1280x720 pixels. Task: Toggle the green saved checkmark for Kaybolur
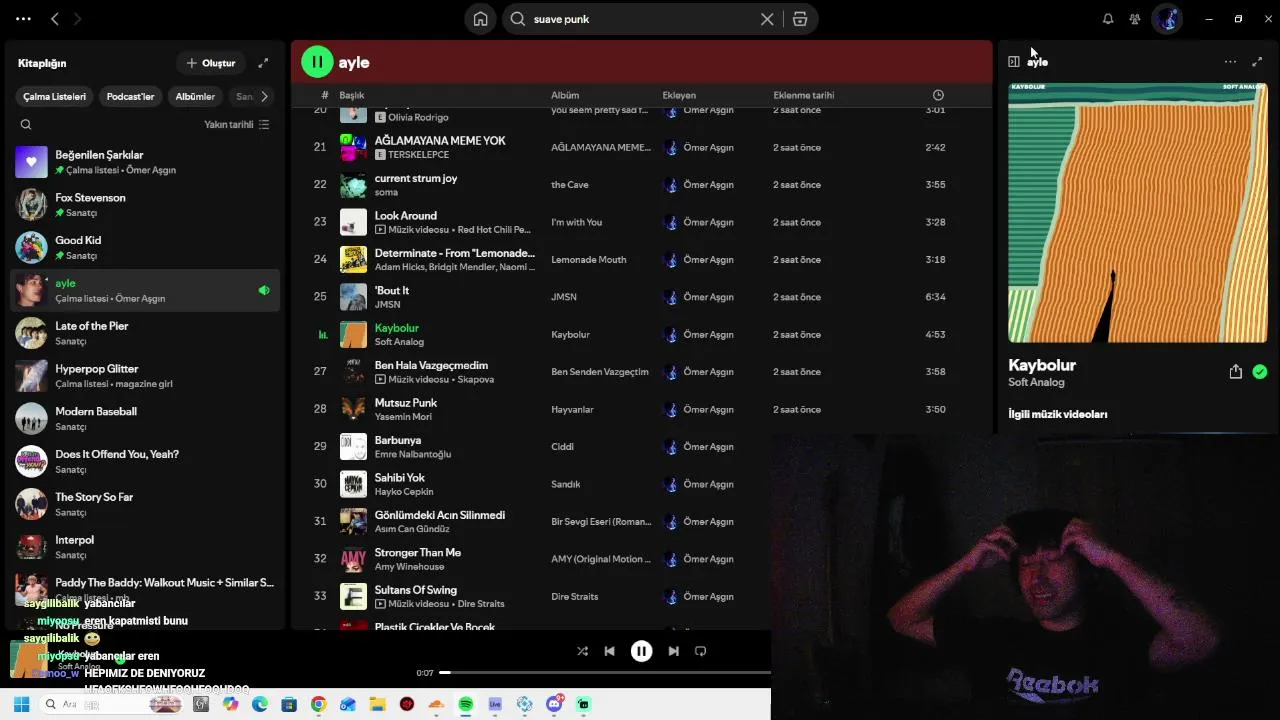tap(1260, 372)
